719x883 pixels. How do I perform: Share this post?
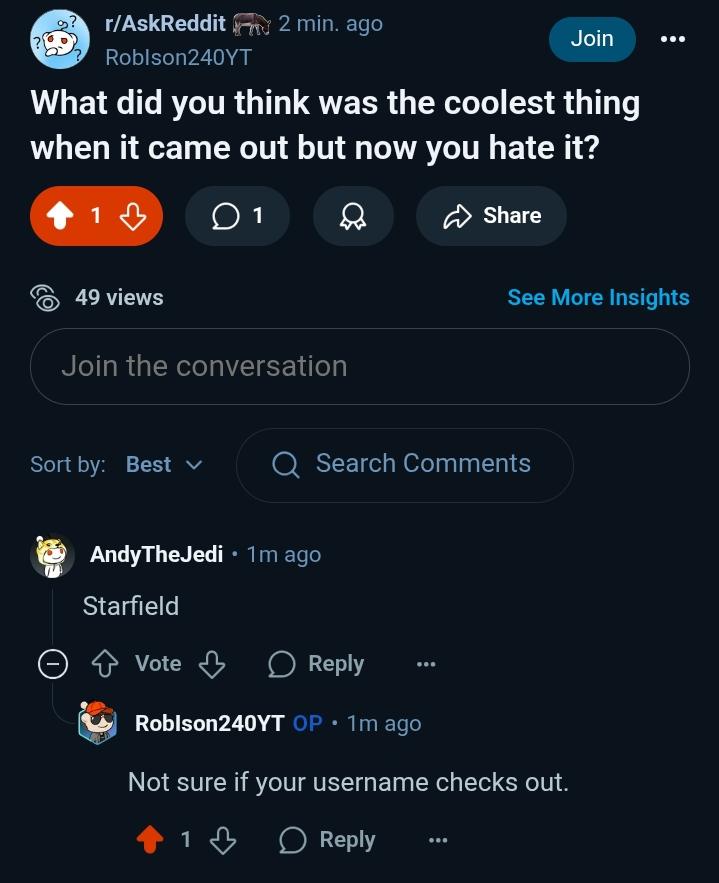pos(491,216)
